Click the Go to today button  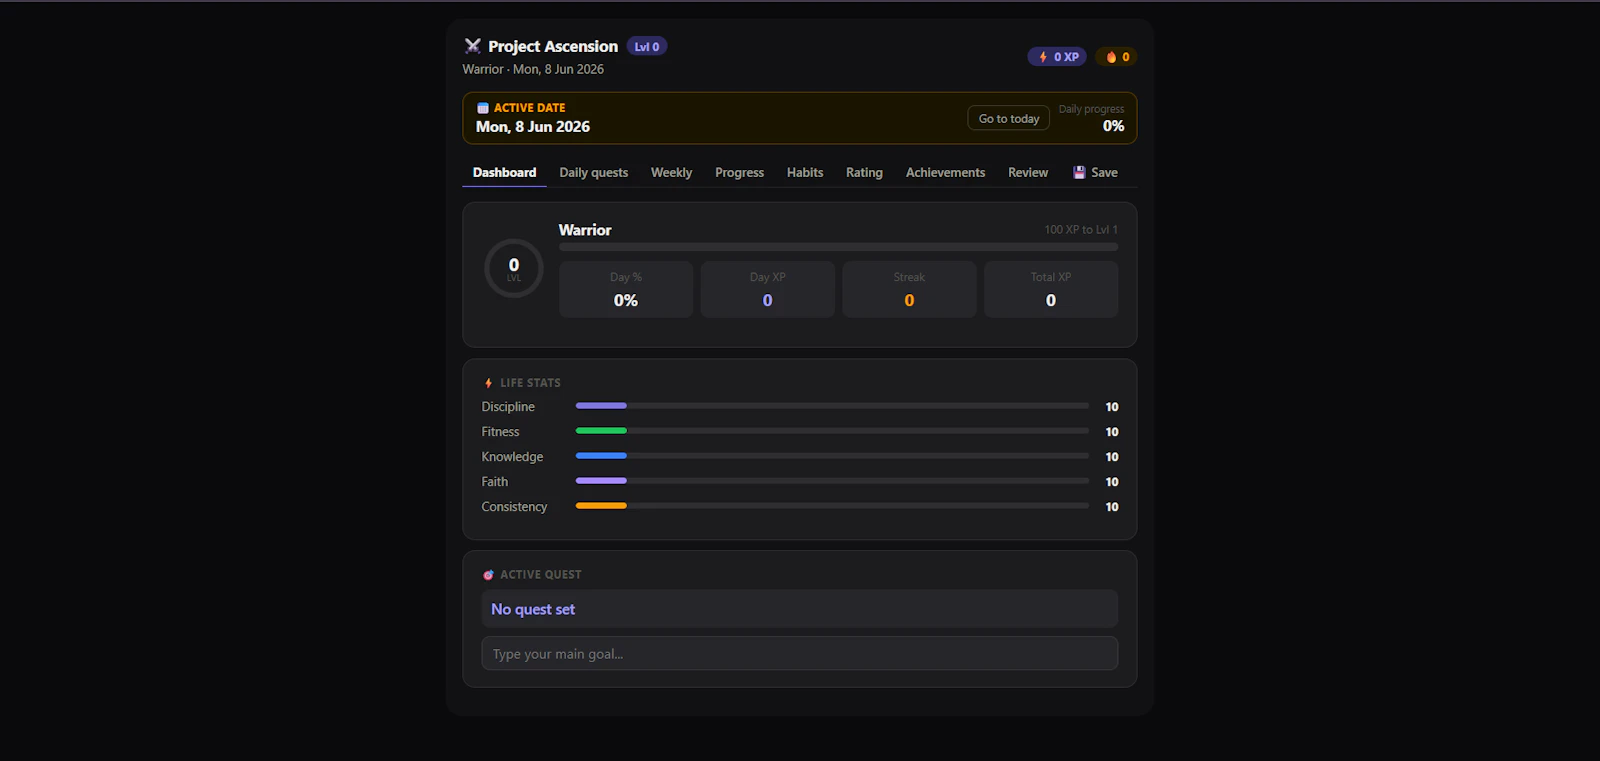coord(1009,118)
